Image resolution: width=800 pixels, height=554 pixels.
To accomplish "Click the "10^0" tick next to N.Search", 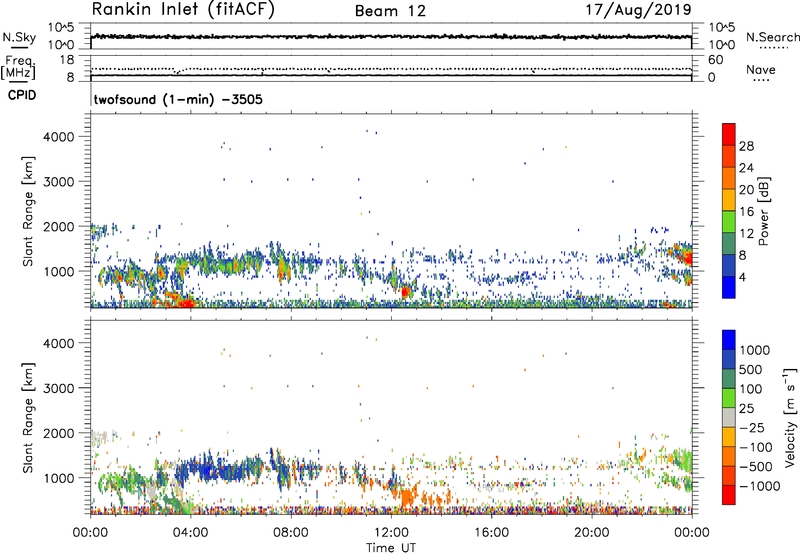I will tap(722, 45).
